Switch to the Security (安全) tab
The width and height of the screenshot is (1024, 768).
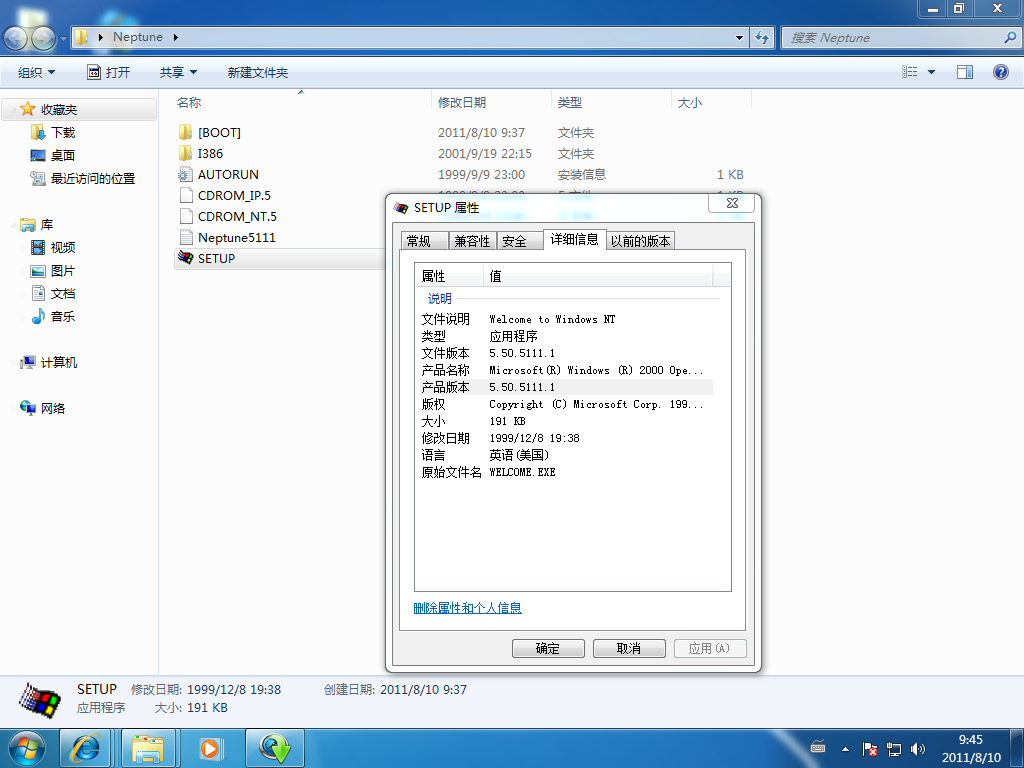click(x=520, y=241)
